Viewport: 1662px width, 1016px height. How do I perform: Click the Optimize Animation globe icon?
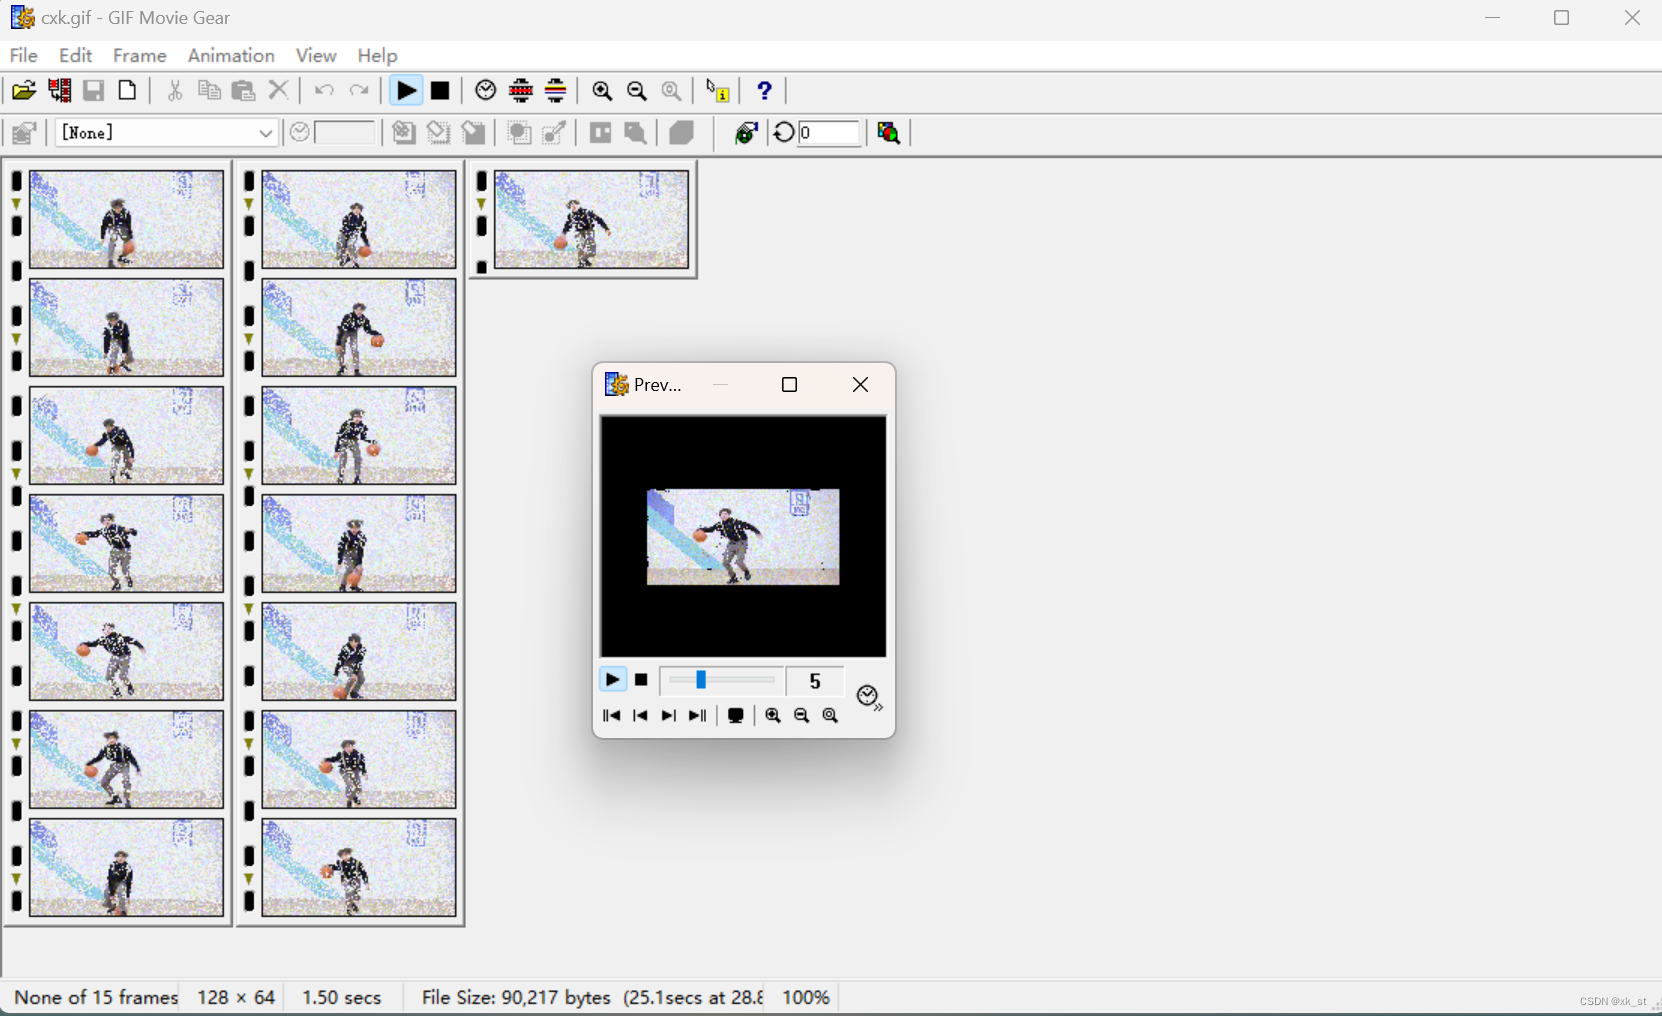pyautogui.click(x=746, y=133)
